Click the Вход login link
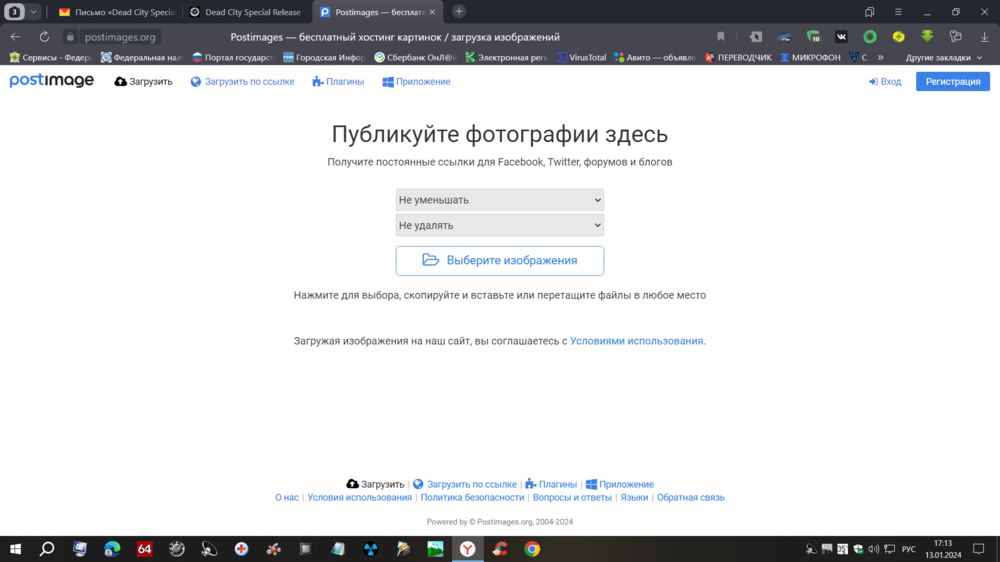 click(x=885, y=82)
